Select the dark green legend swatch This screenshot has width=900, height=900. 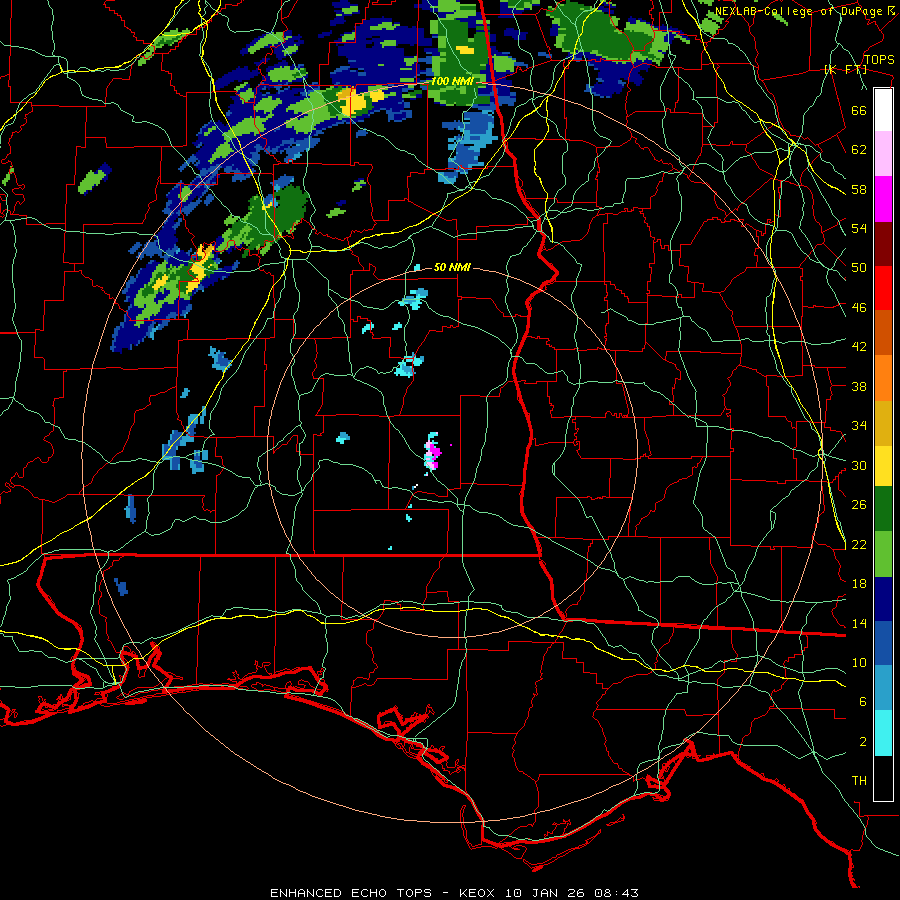coord(883,509)
